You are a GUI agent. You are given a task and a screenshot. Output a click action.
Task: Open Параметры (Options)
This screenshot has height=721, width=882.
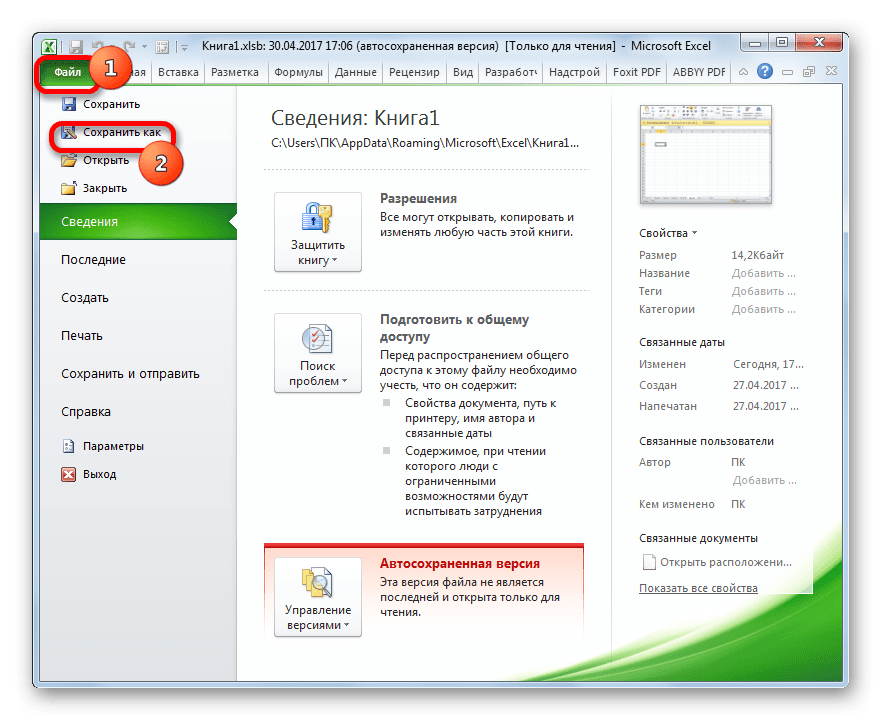pyautogui.click(x=103, y=446)
